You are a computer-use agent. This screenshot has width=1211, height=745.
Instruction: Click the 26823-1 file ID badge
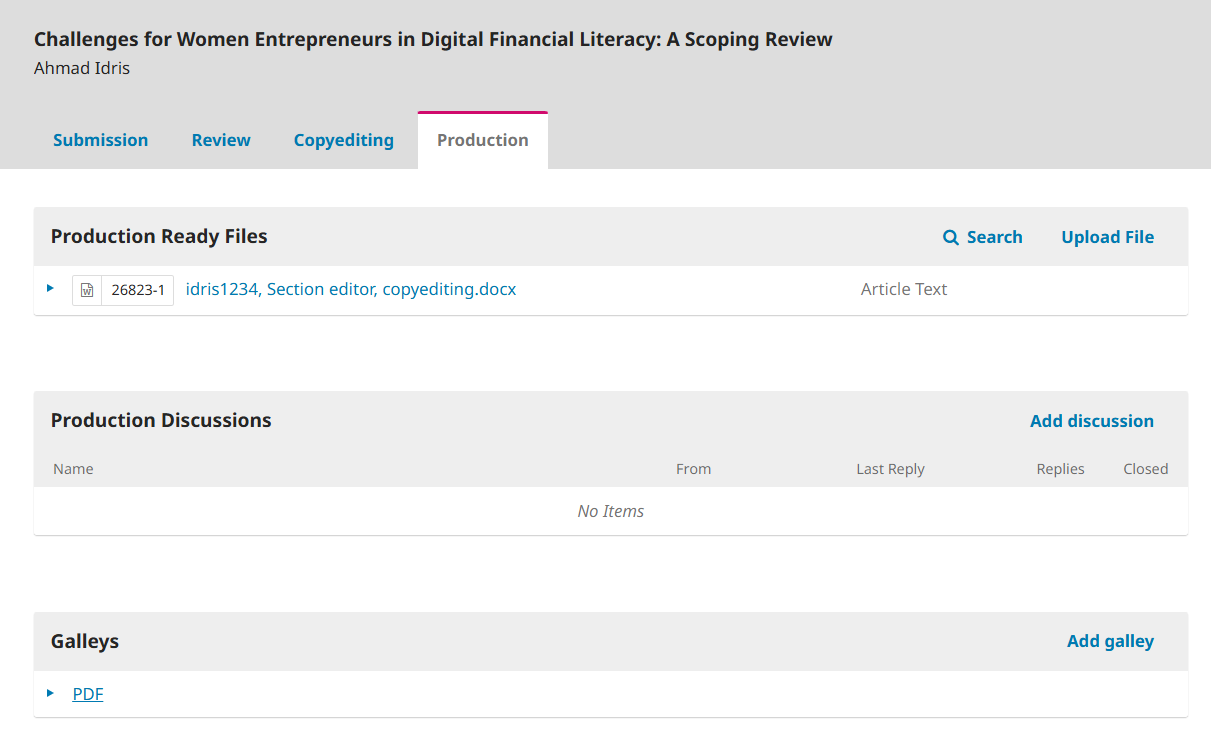click(138, 290)
